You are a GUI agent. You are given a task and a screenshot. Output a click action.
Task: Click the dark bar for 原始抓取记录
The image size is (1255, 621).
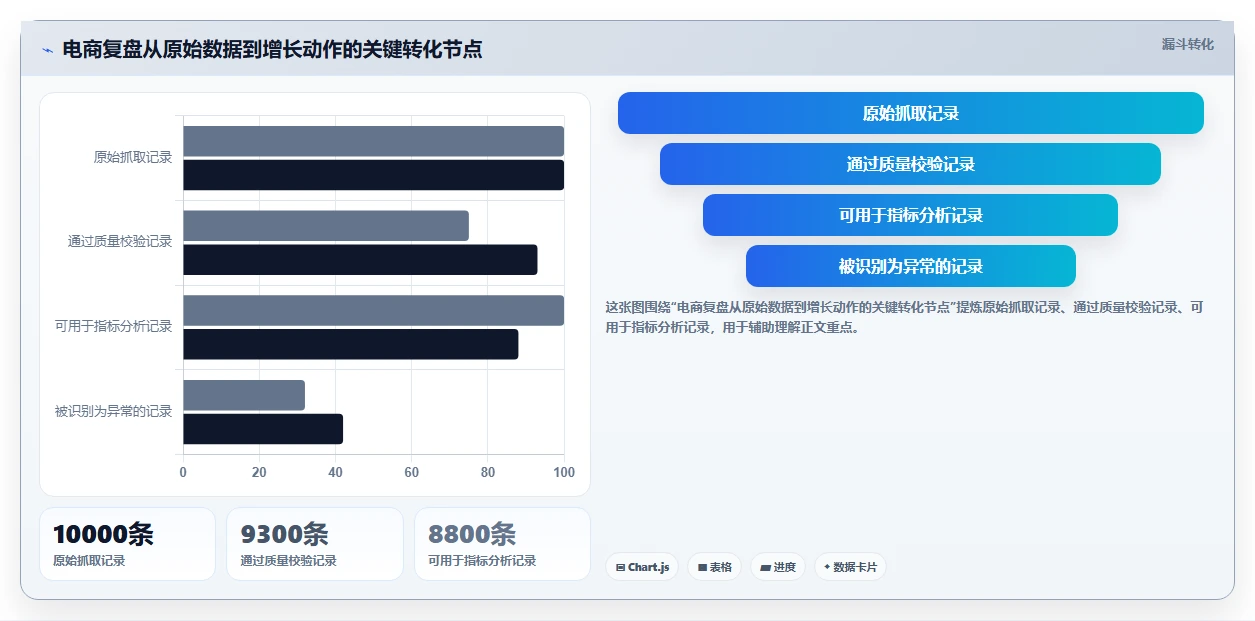click(x=373, y=175)
